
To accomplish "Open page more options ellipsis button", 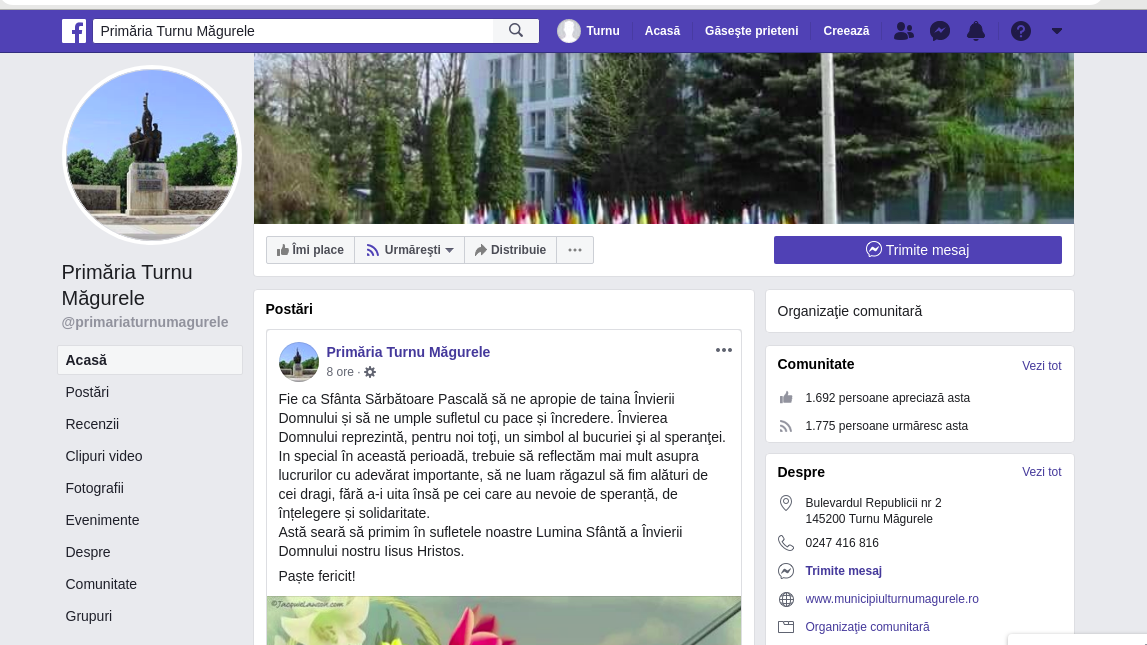I will [575, 250].
